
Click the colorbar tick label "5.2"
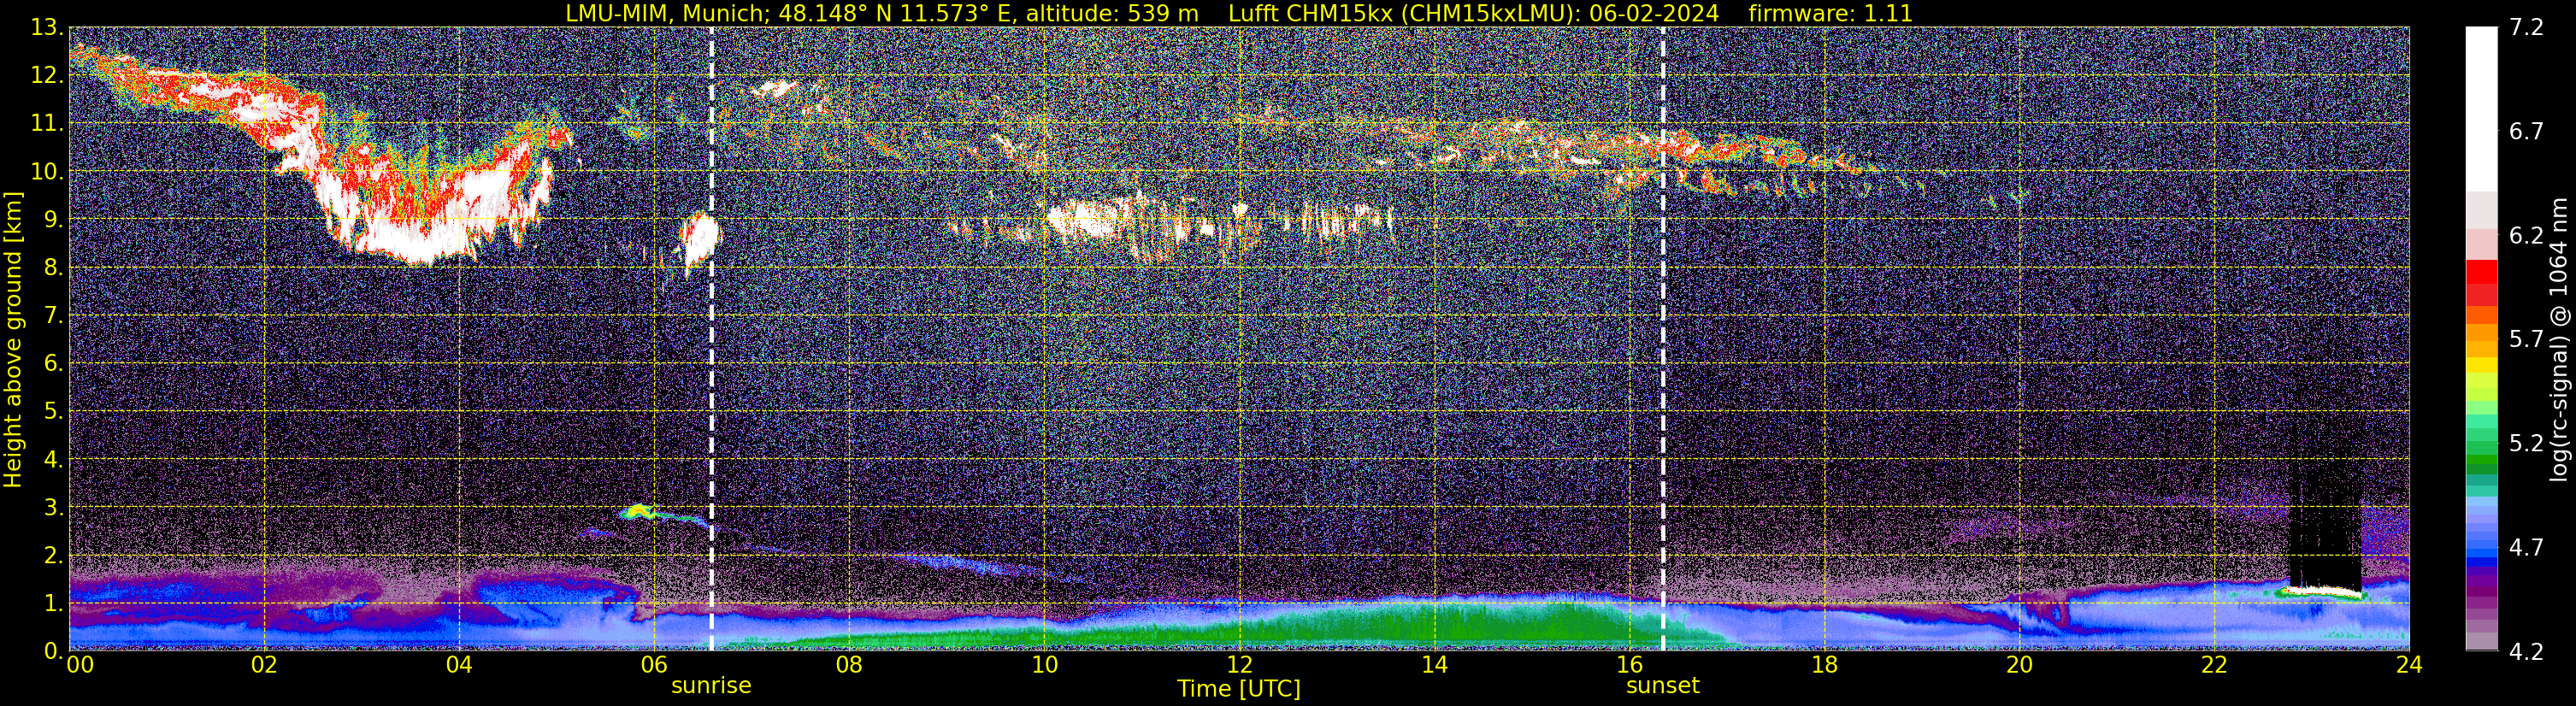tap(2526, 444)
